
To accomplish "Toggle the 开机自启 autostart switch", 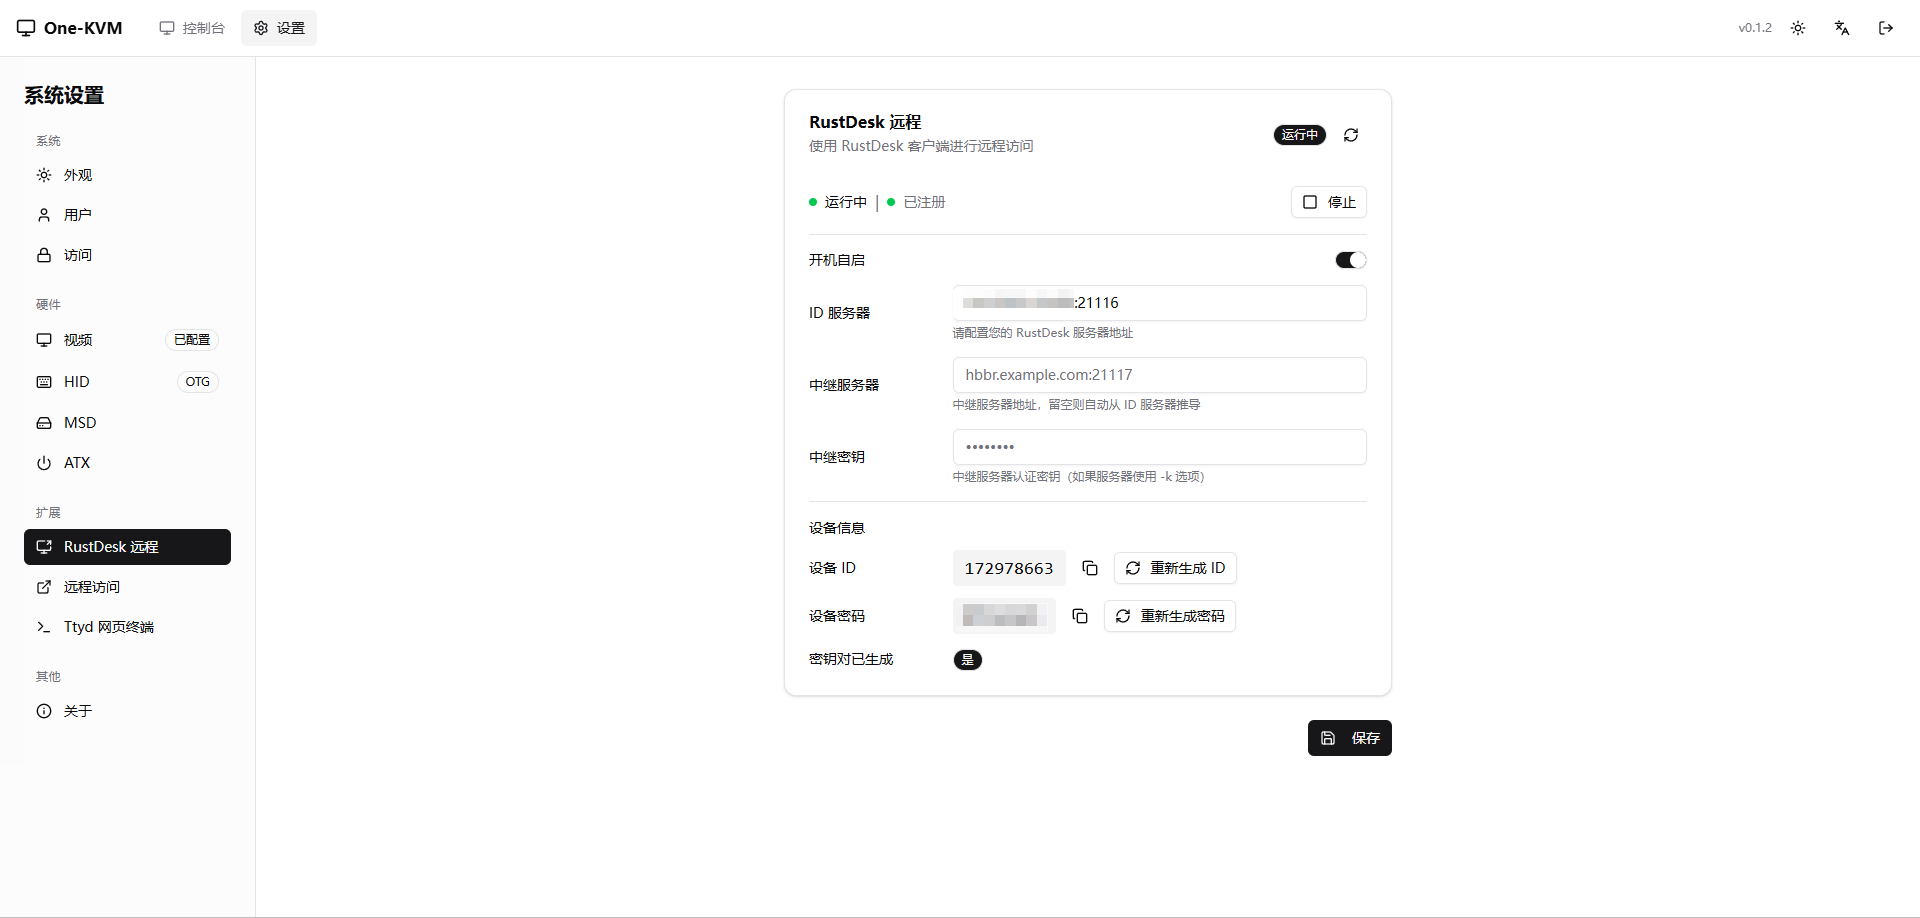I will [x=1350, y=260].
